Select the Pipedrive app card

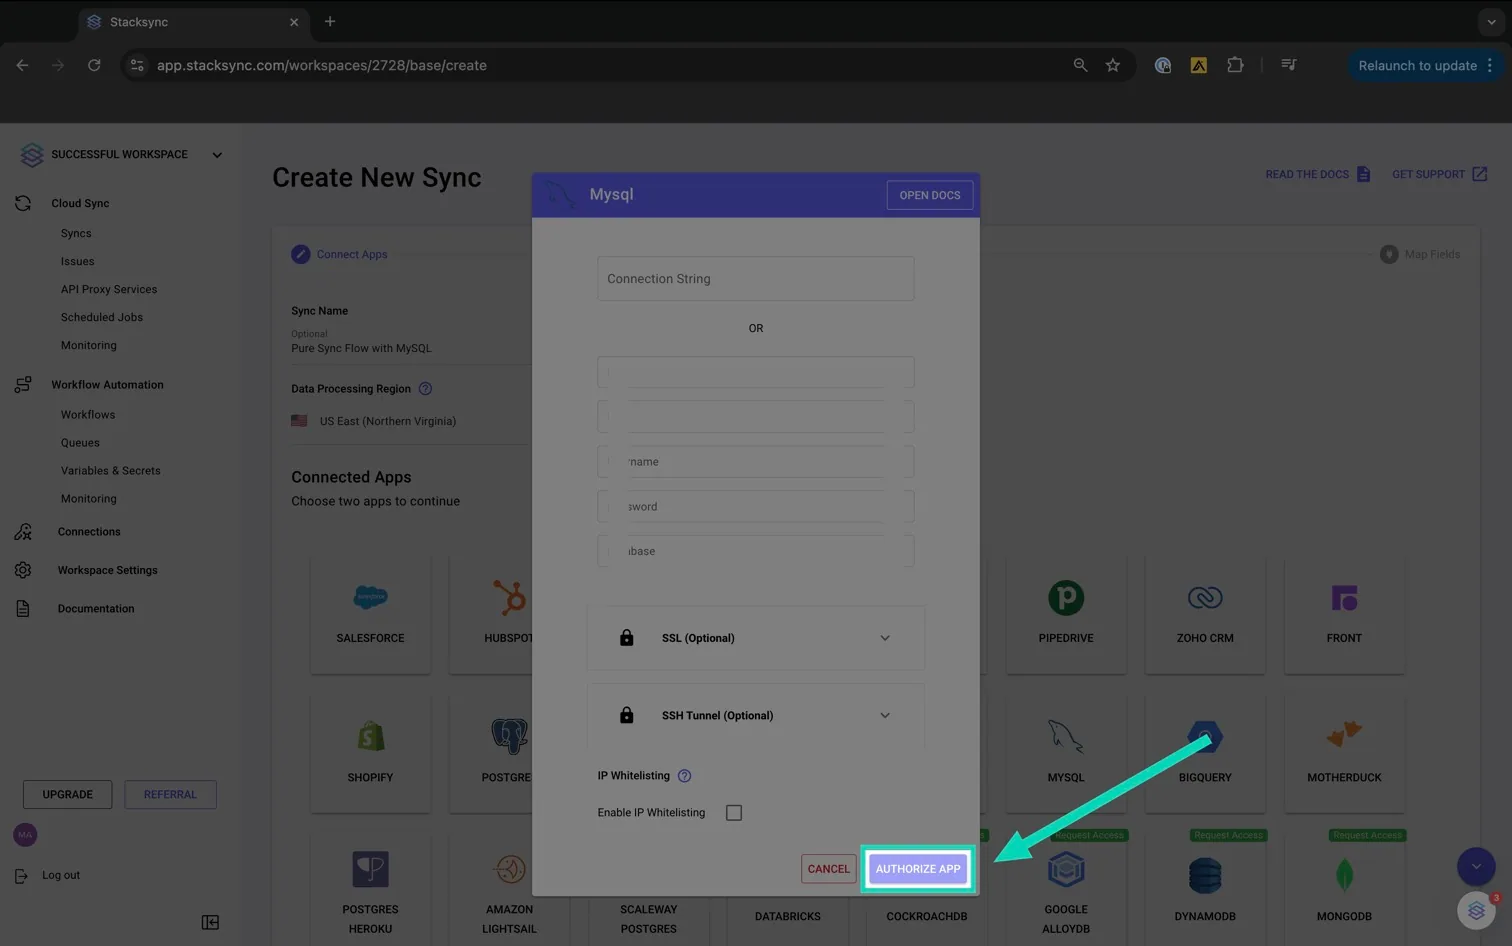coord(1066,614)
